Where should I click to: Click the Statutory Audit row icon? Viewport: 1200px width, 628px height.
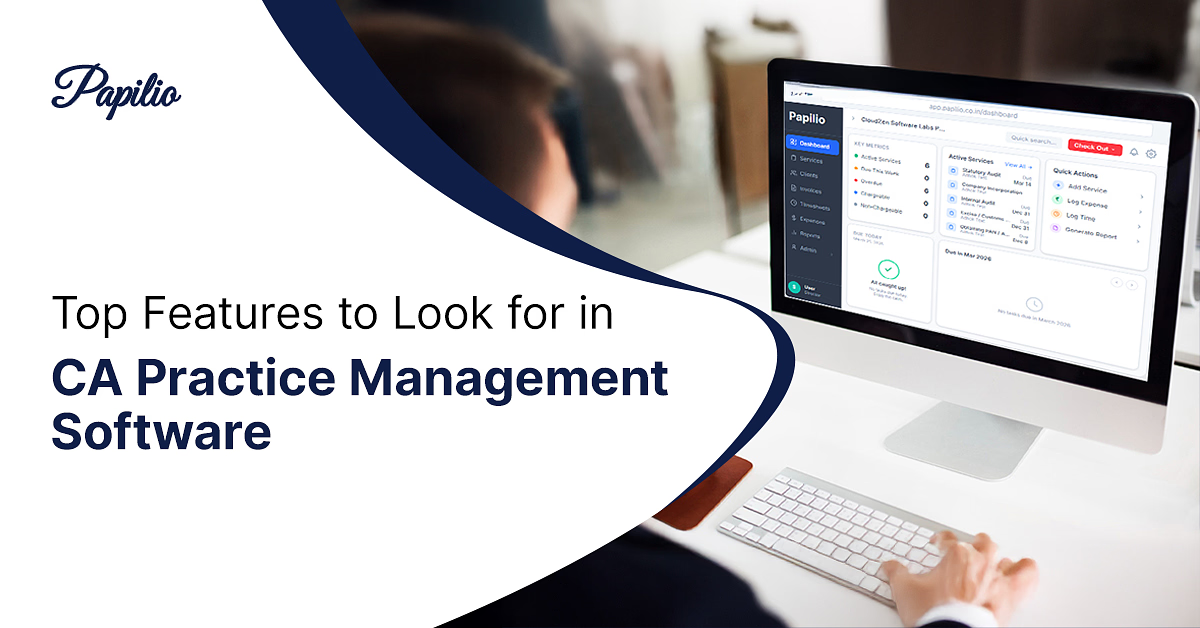pyautogui.click(x=952, y=171)
